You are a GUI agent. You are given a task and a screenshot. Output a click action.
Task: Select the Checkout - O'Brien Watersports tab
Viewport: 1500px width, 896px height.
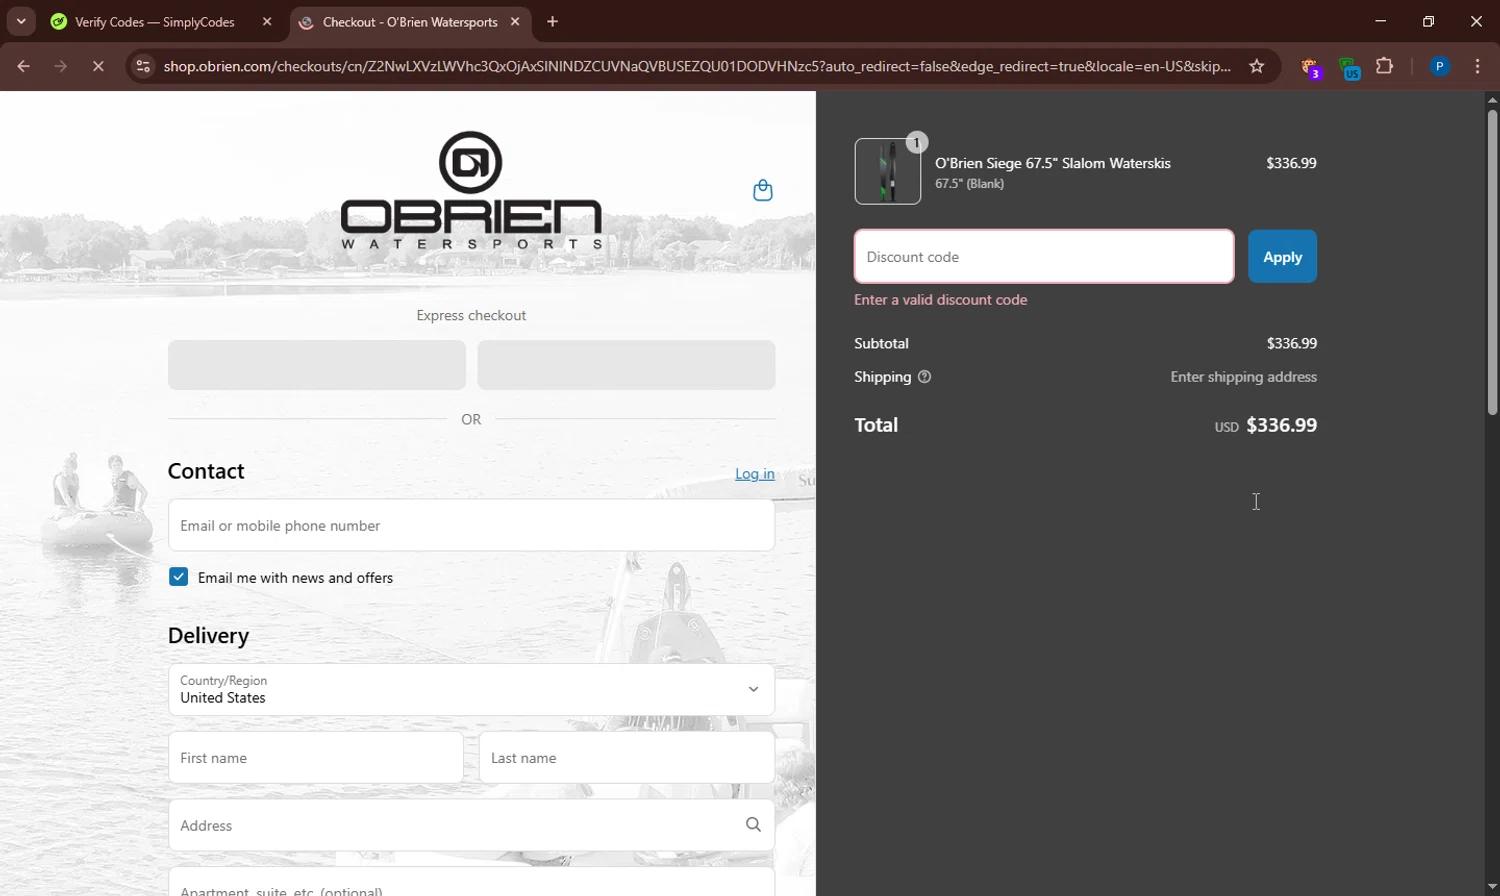[410, 22]
